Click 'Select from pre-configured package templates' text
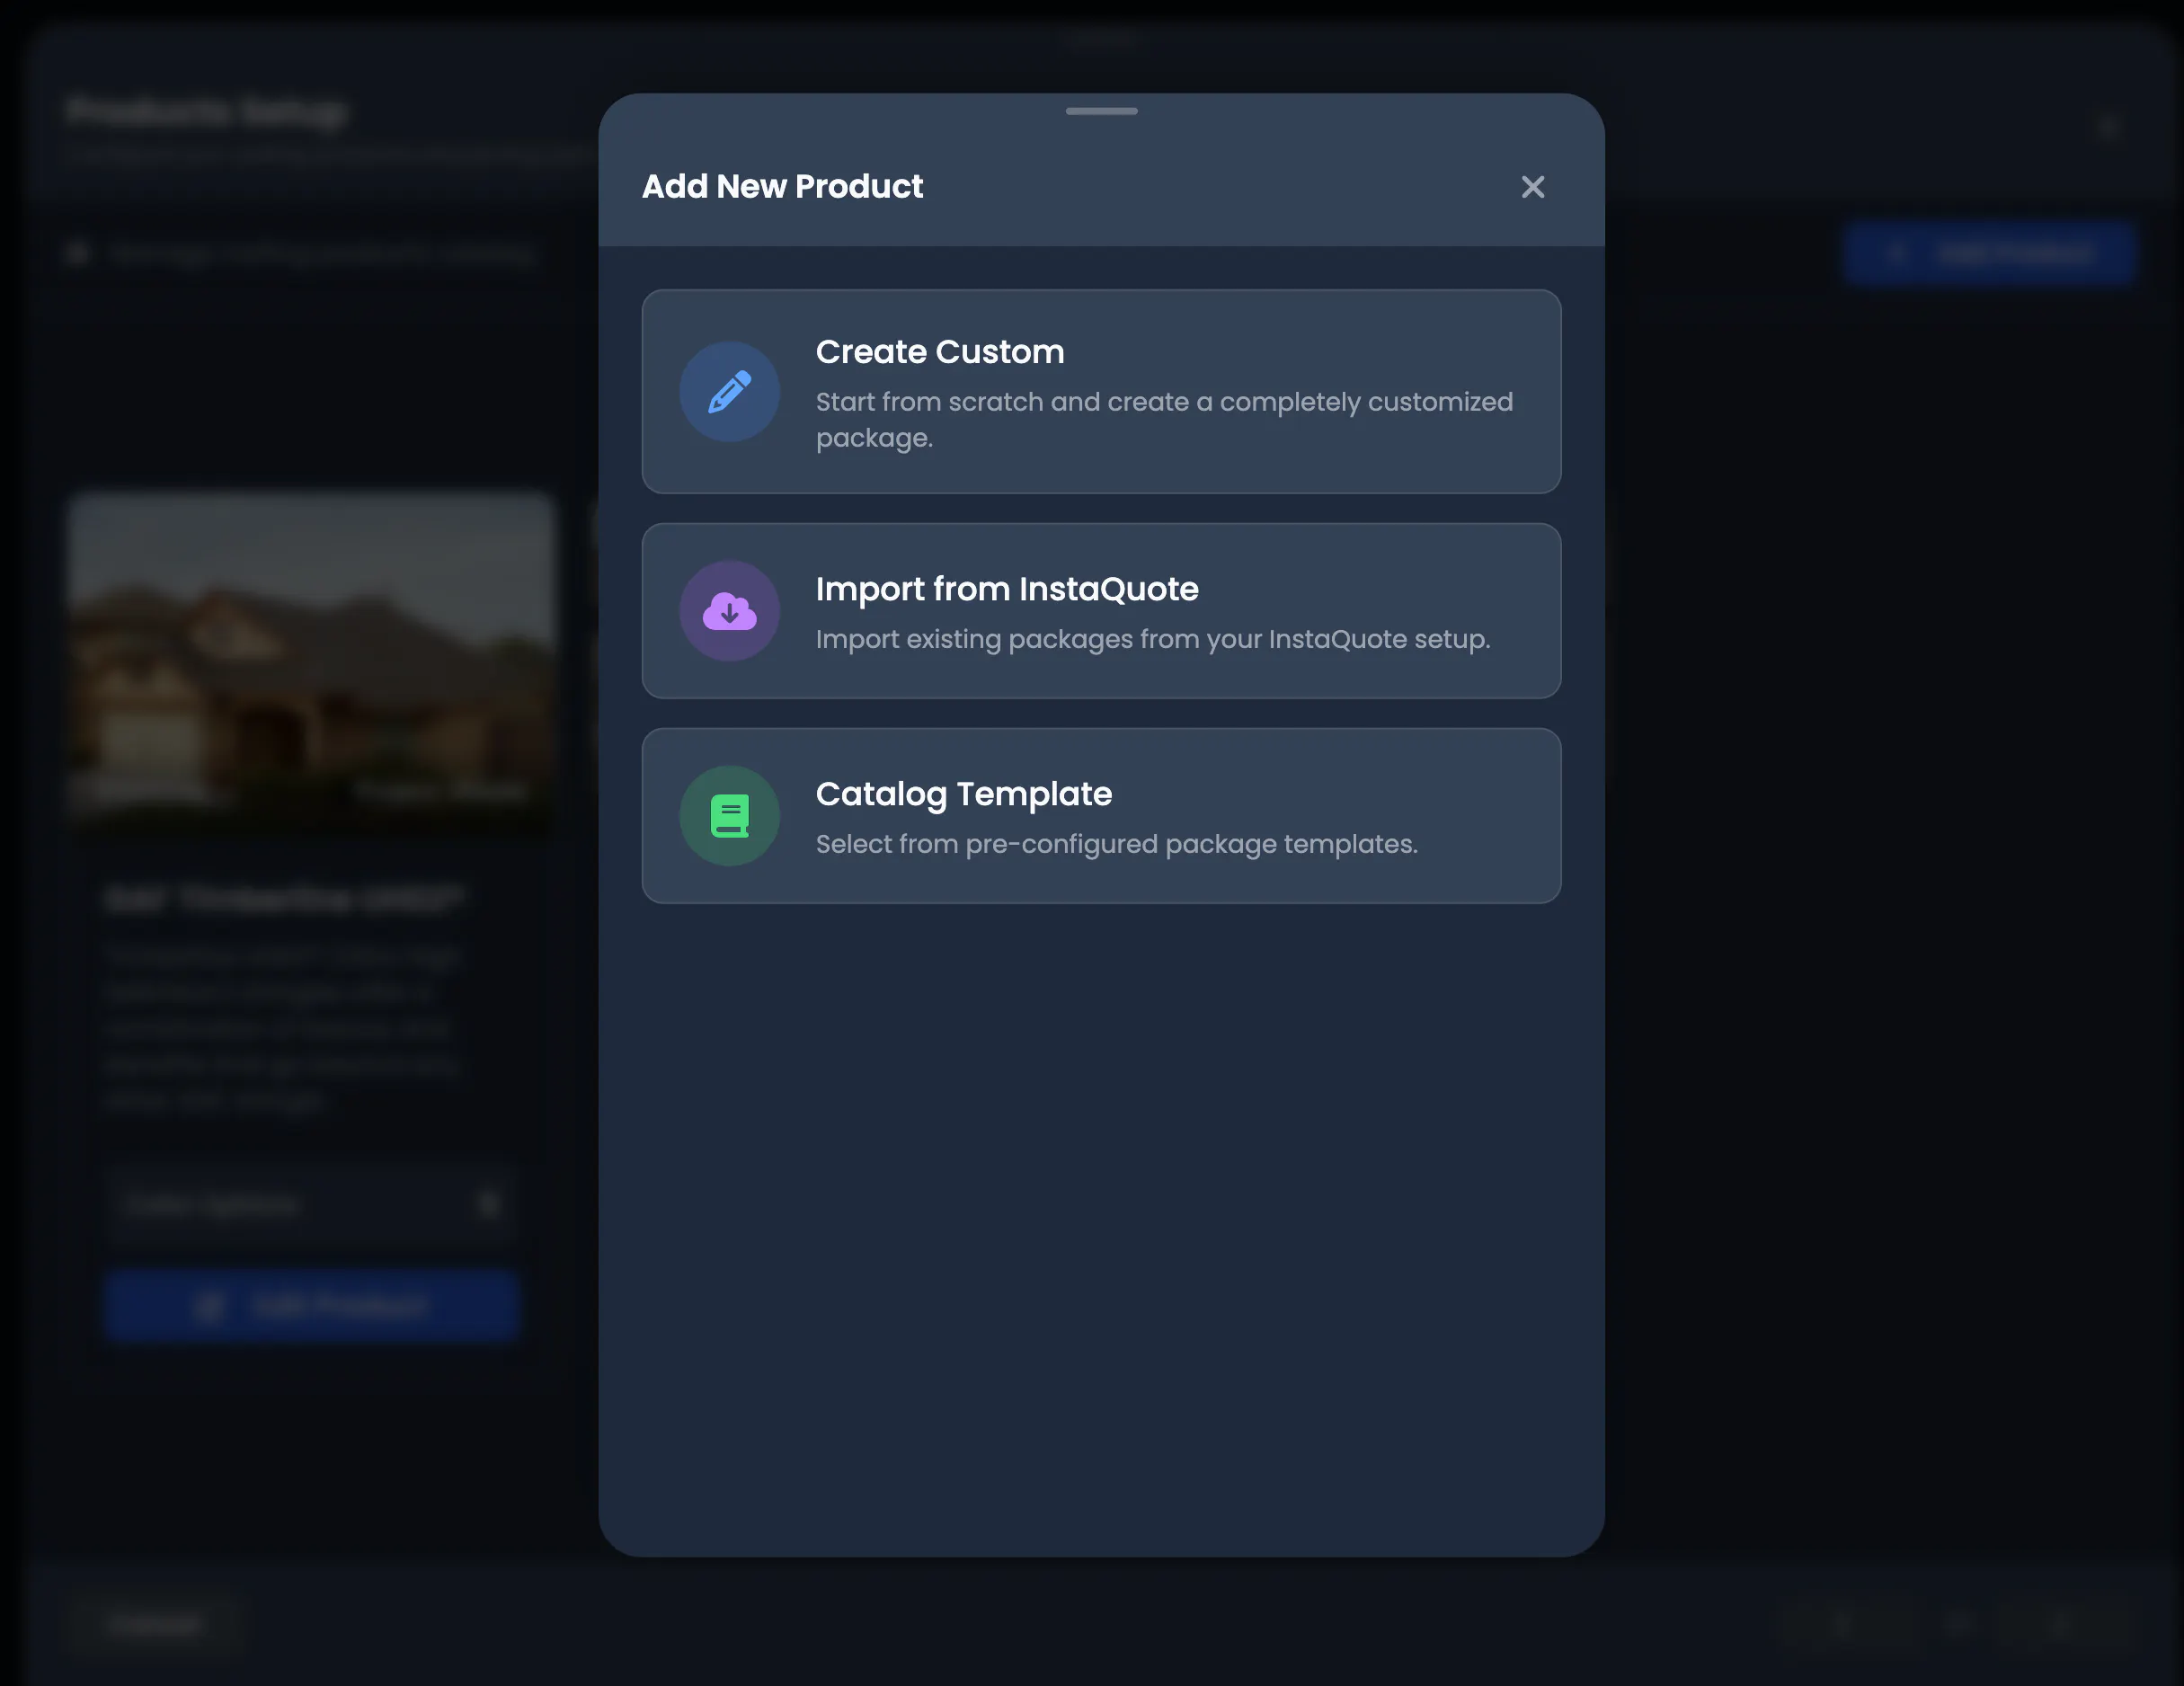The image size is (2184, 1686). click(x=1116, y=844)
